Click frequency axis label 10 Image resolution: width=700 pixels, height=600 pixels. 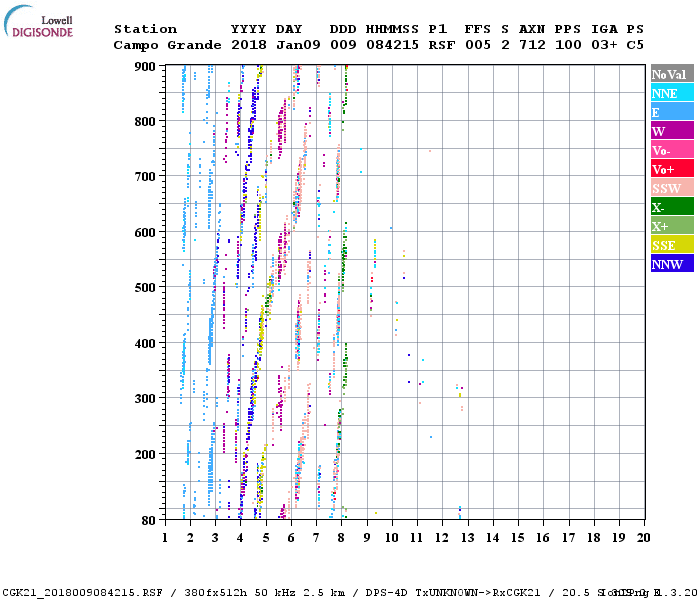tap(392, 538)
